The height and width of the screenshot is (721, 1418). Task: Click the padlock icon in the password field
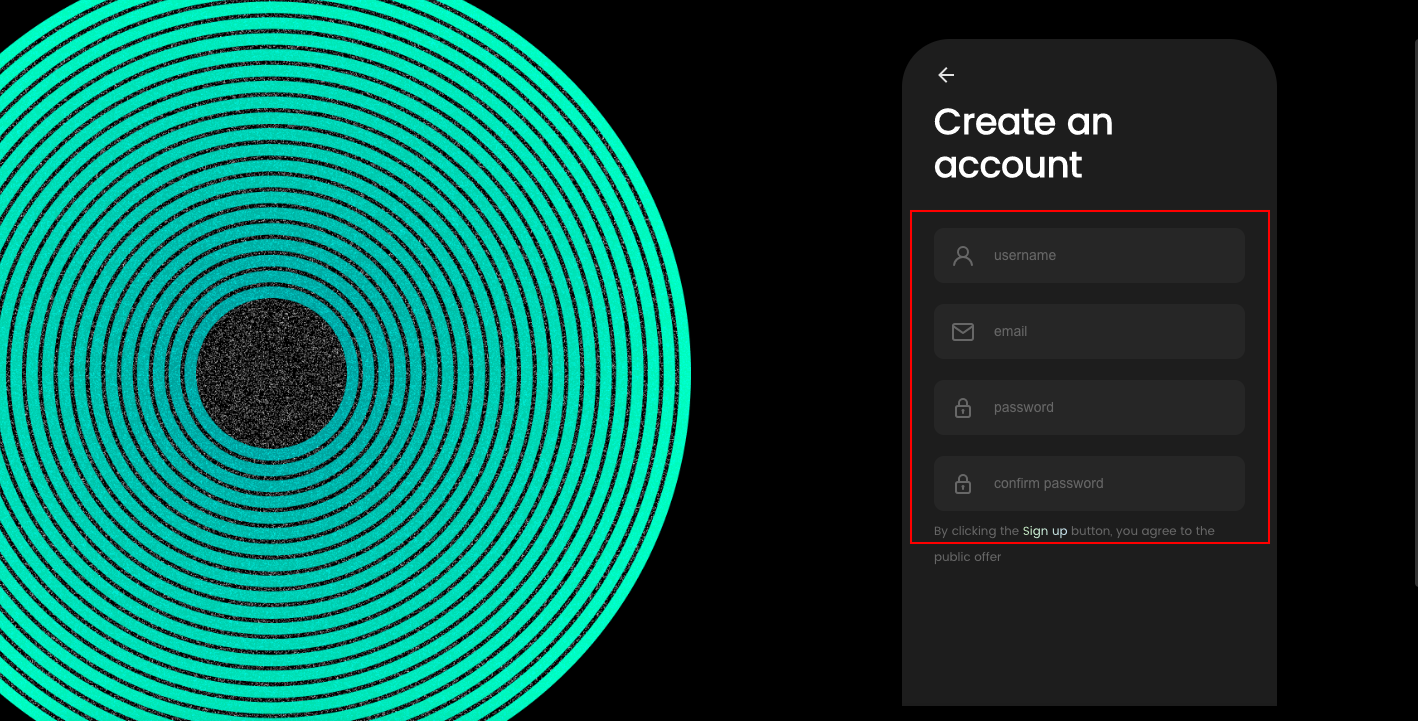(963, 408)
